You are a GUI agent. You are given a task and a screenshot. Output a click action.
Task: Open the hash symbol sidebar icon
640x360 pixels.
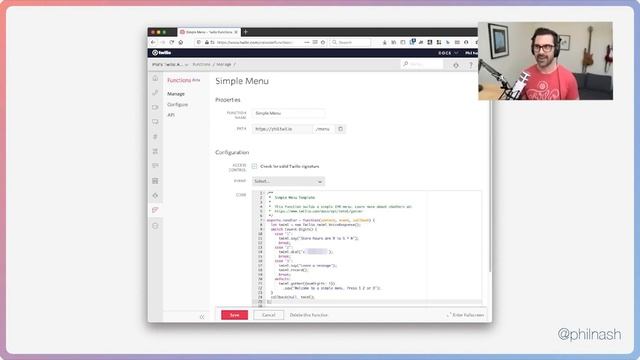[x=155, y=137]
